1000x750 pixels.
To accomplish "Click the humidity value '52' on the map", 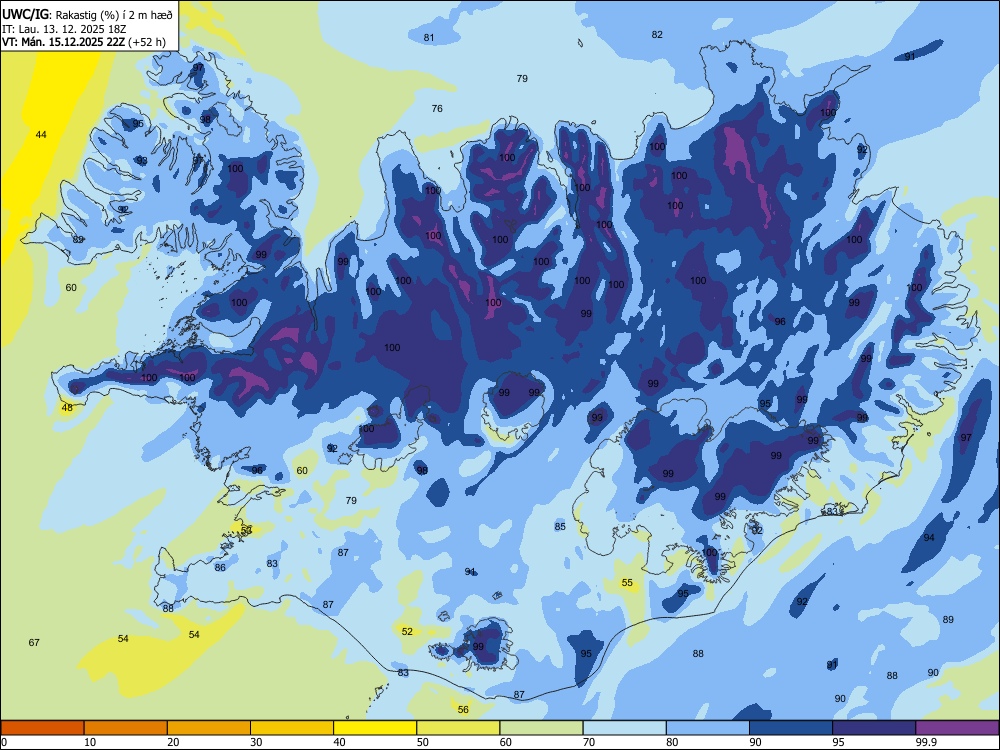I will (407, 631).
